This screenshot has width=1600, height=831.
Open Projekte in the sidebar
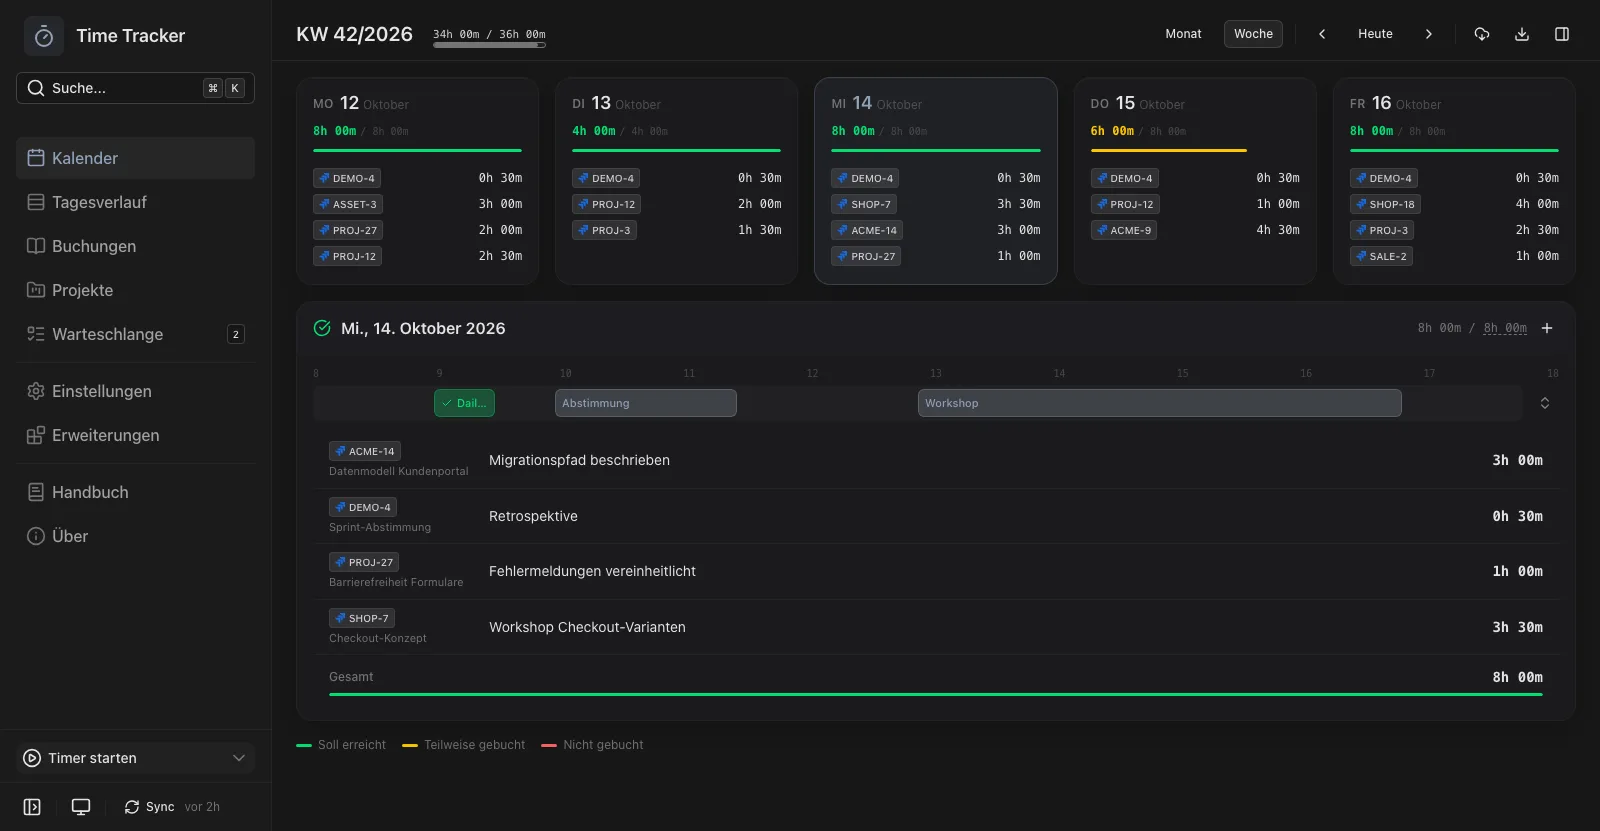pos(135,290)
